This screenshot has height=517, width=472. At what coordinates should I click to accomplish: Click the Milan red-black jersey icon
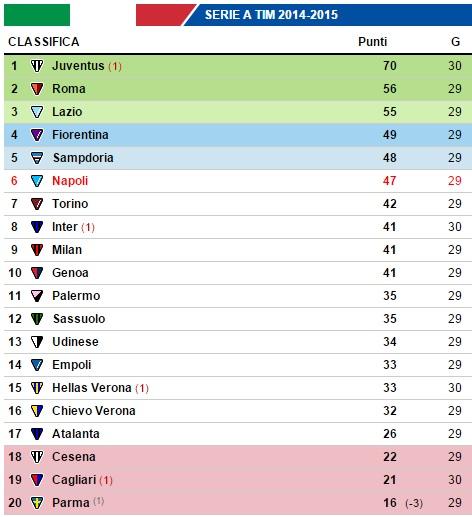37,250
